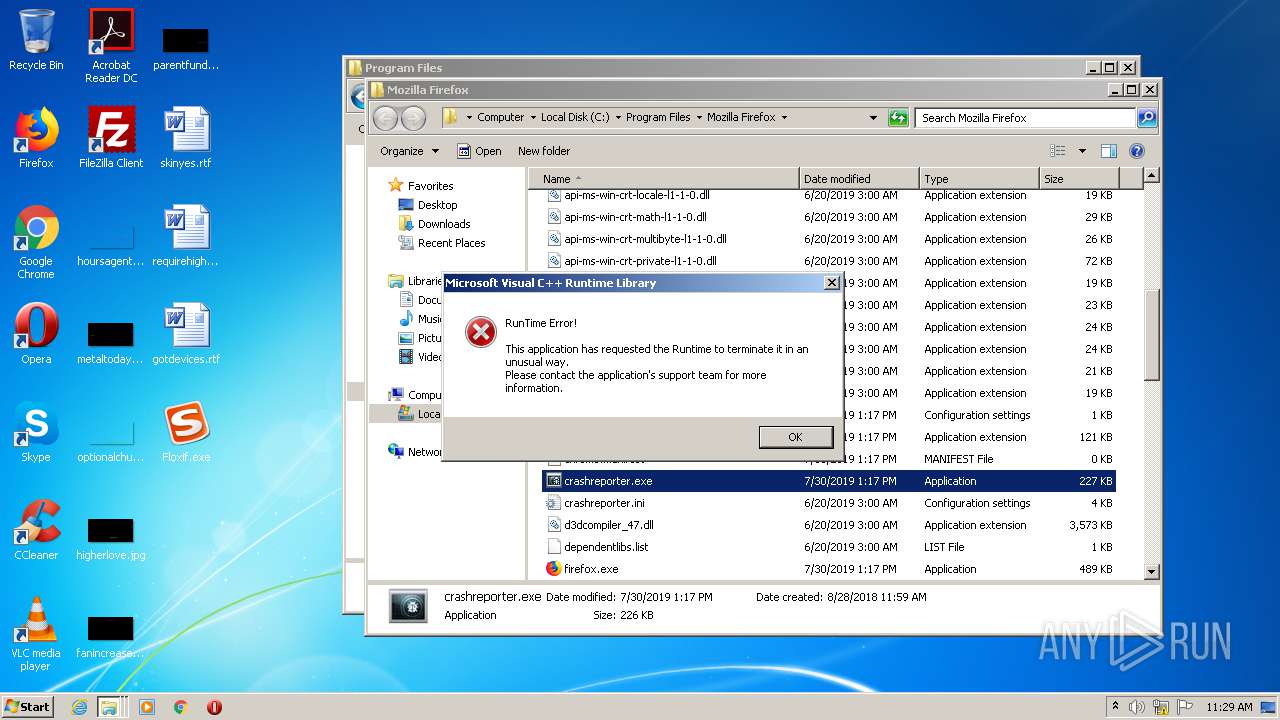
Task: Launch Skype desktop shortcut
Action: tap(36, 432)
